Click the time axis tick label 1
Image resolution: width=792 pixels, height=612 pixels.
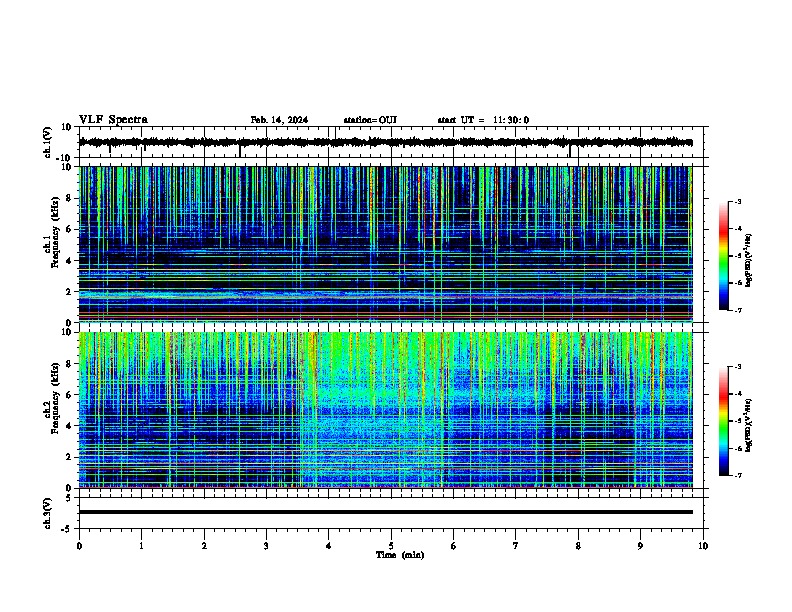point(141,546)
